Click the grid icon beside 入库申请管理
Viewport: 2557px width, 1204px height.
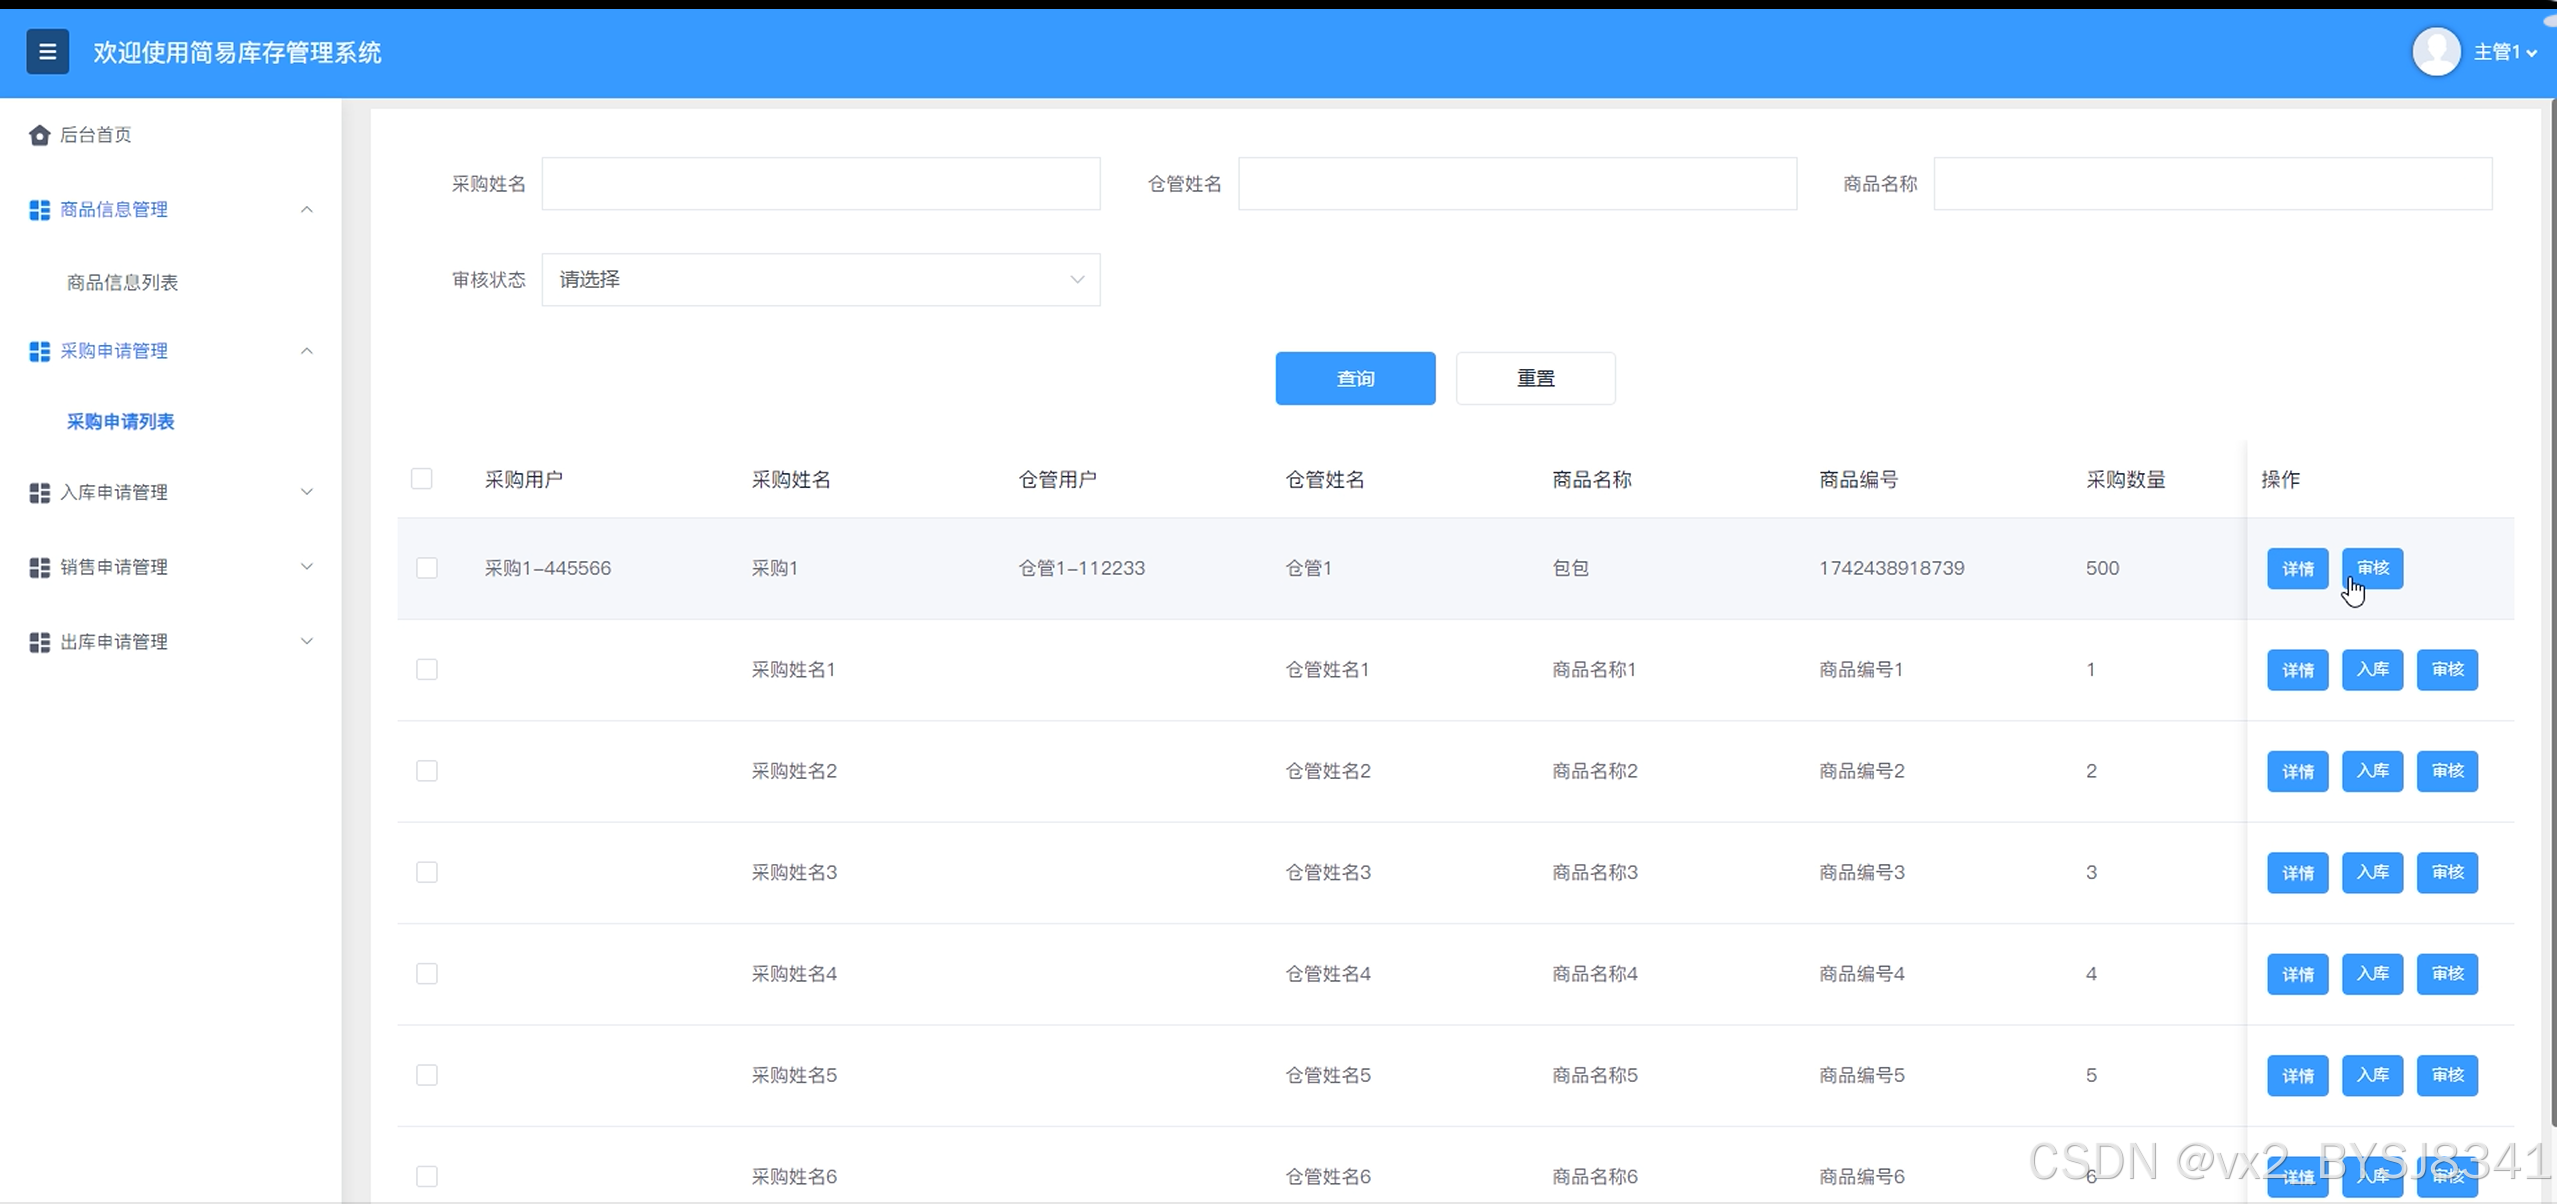point(39,493)
